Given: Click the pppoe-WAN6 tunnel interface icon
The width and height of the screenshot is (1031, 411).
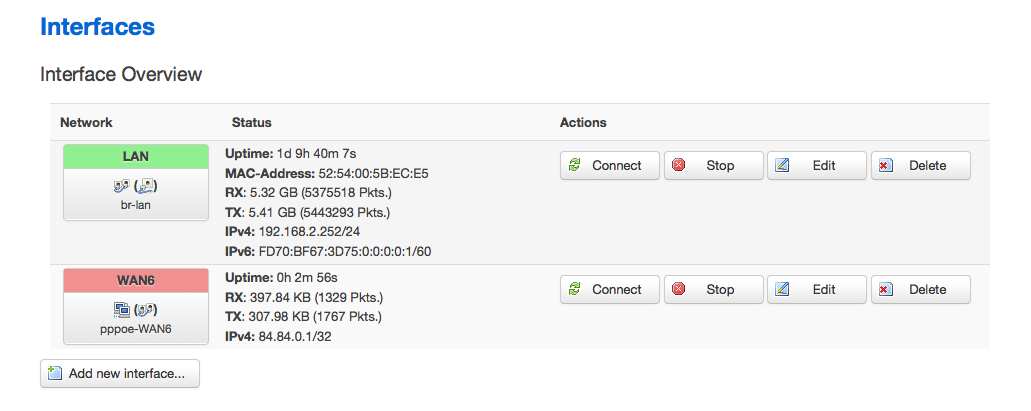Looking at the screenshot, I should tap(120, 310).
